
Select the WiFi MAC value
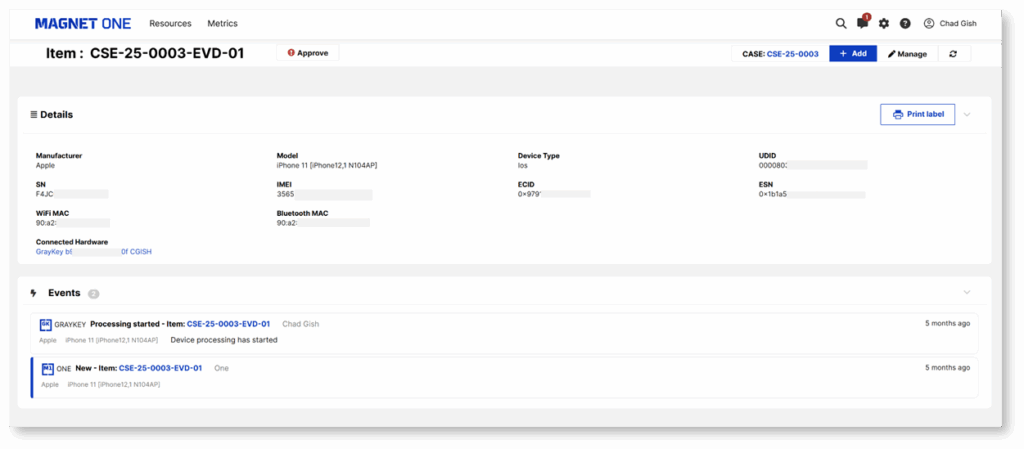[72, 223]
